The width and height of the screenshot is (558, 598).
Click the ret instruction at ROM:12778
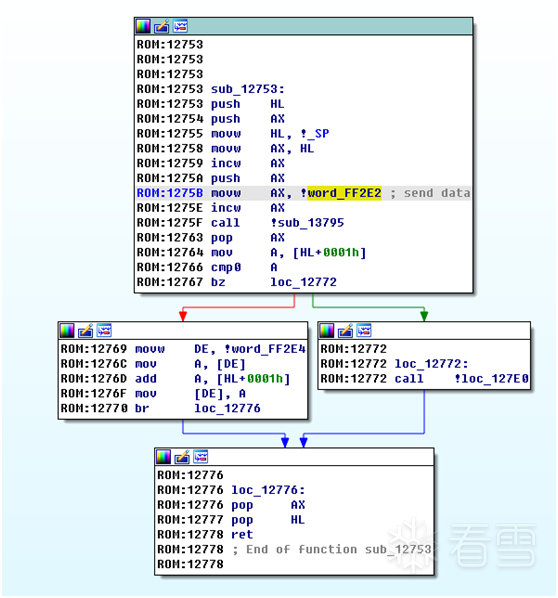click(242, 535)
